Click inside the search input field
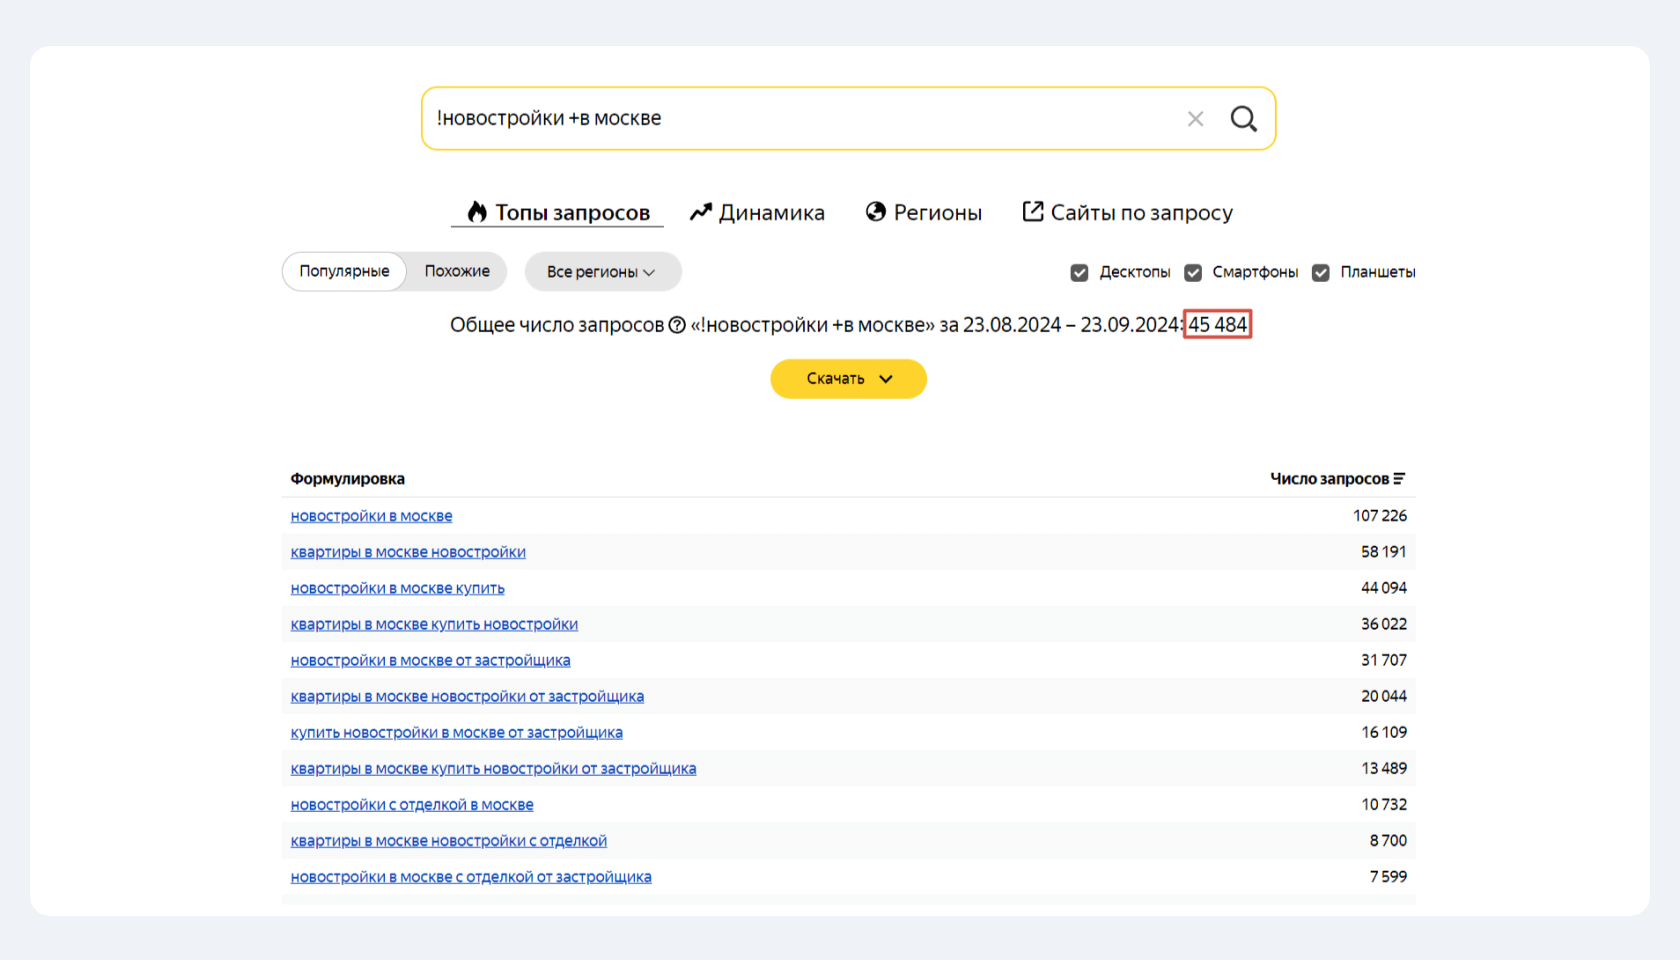The image size is (1680, 960). tap(800, 118)
